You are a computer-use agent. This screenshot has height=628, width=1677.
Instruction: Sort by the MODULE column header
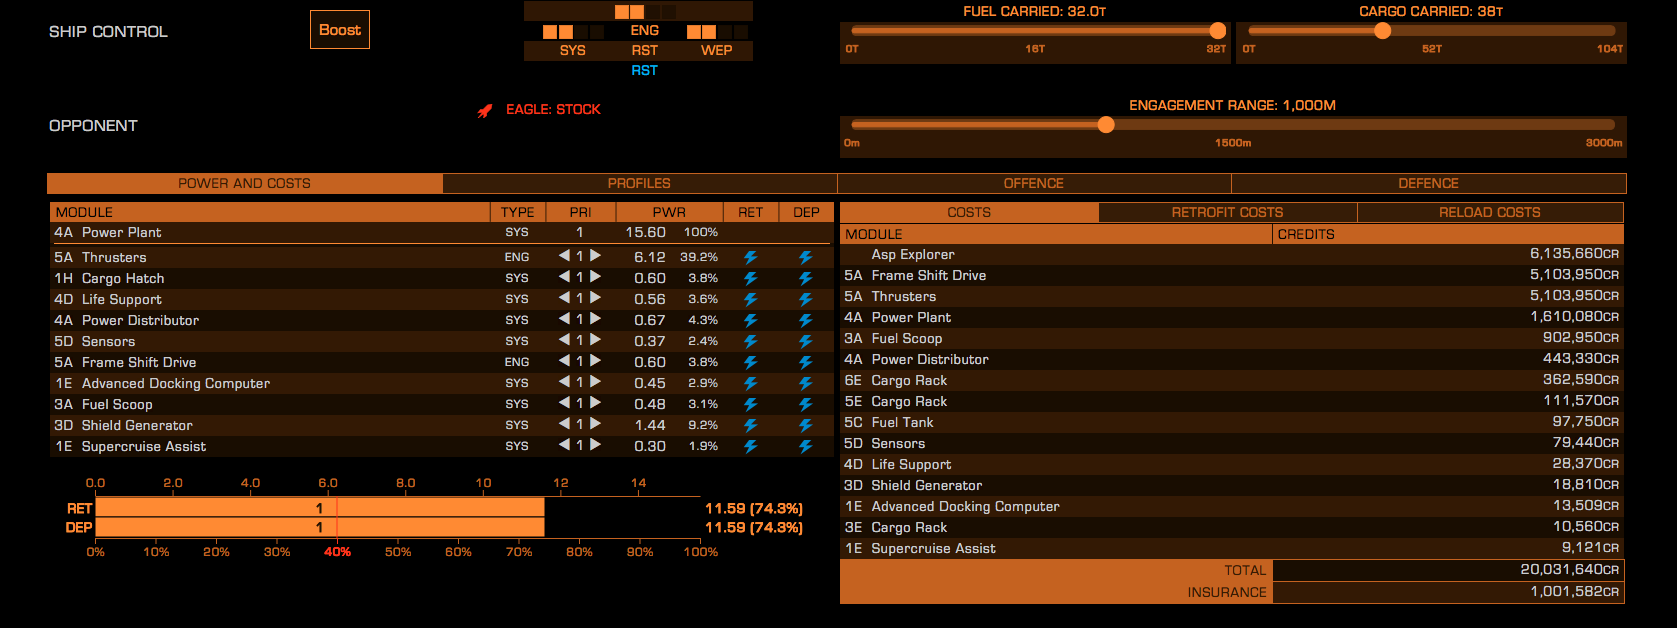tap(270, 212)
